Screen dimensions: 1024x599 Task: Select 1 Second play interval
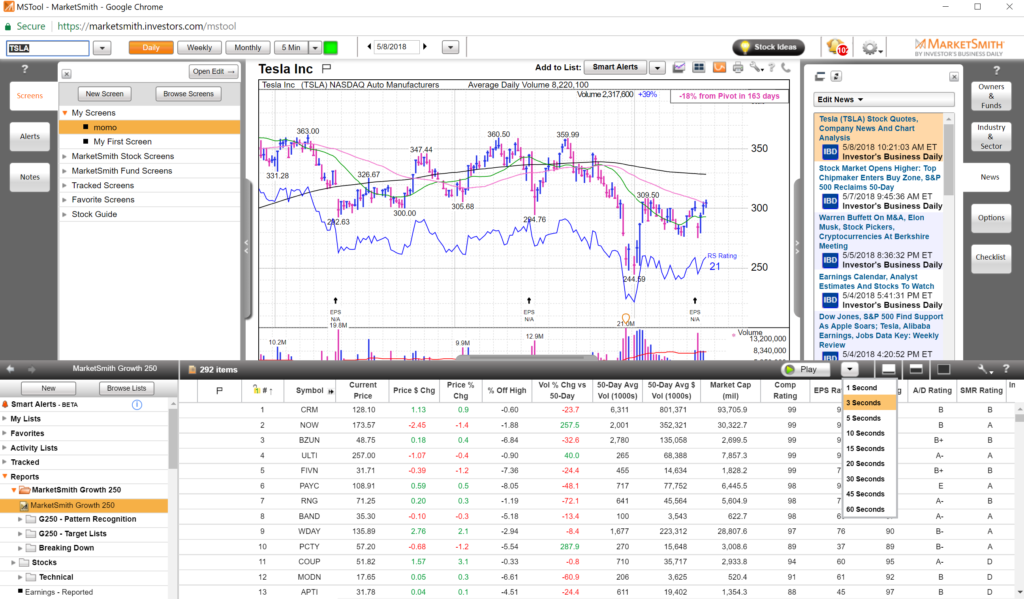pyautogui.click(x=869, y=388)
